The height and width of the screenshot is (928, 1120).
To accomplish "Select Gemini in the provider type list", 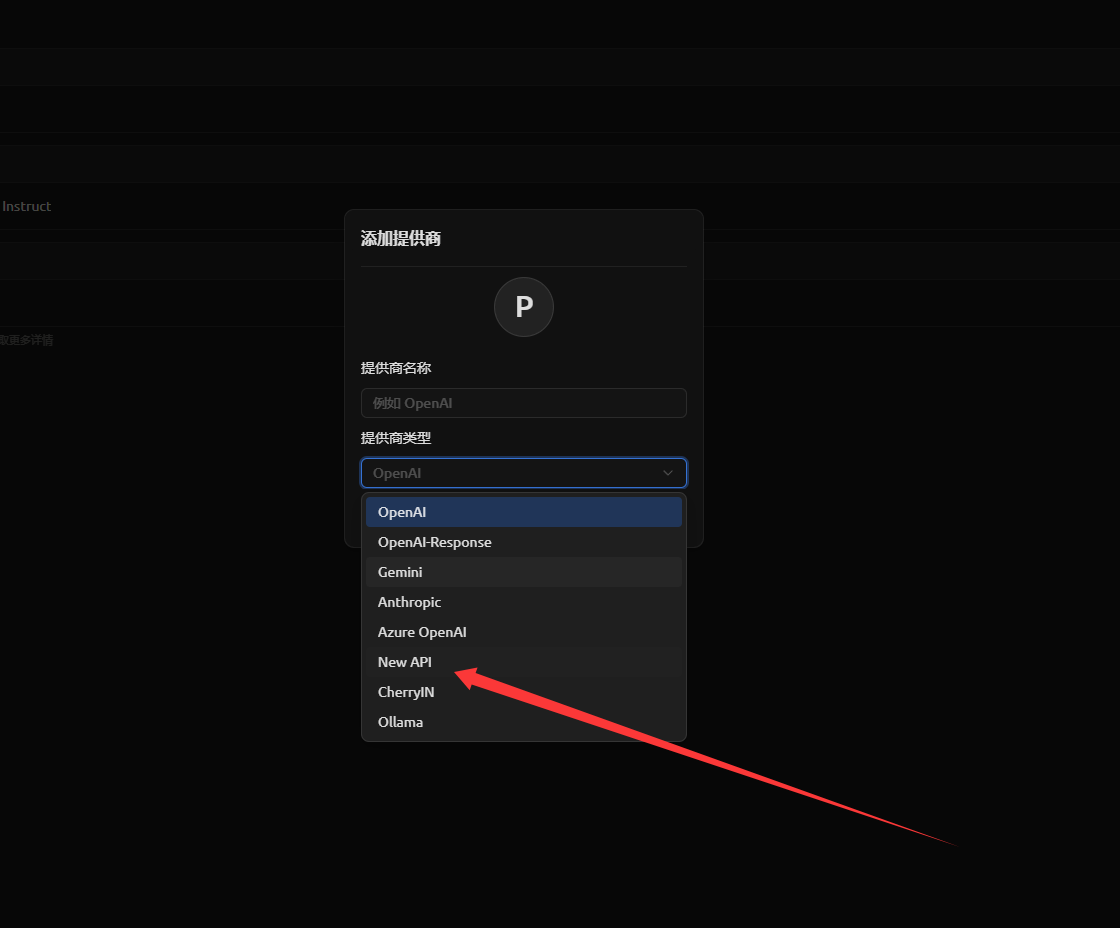I will pyautogui.click(x=524, y=572).
